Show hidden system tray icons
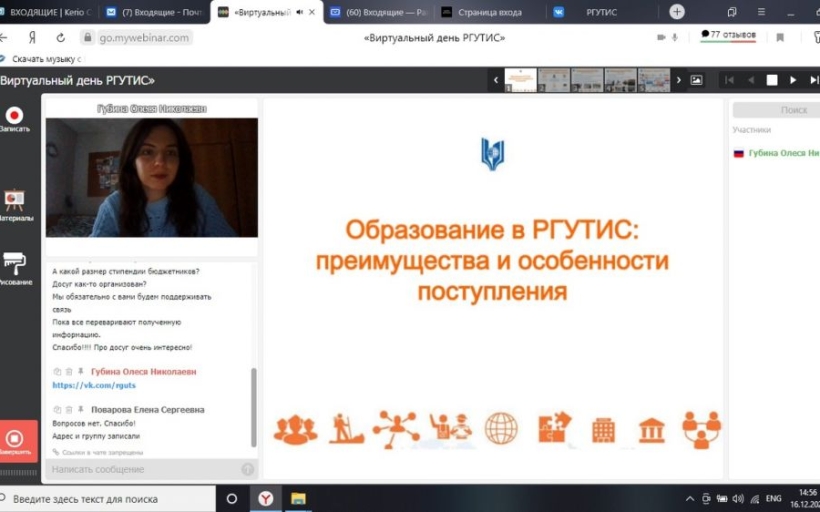820x512 pixels. (x=690, y=499)
